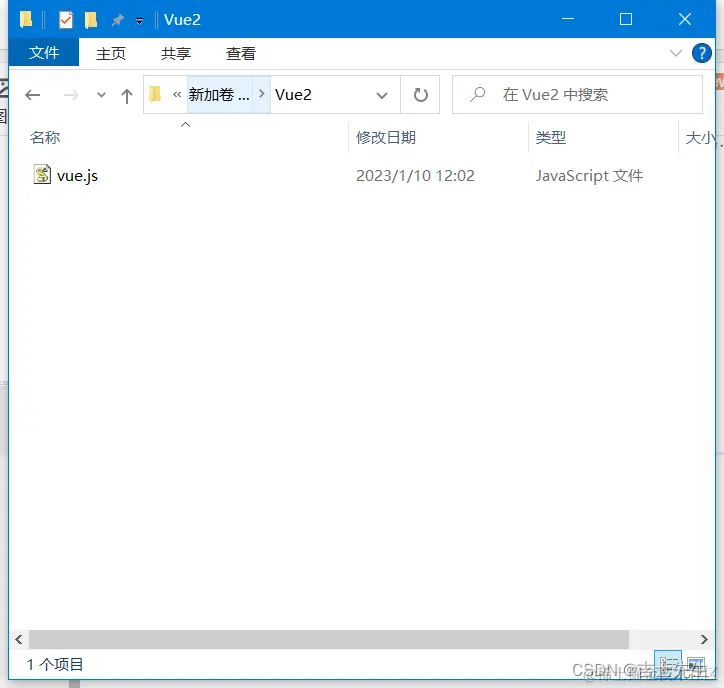Image resolution: width=724 pixels, height=688 pixels.
Task: Expand the ribbon with the chevron
Action: (676, 53)
